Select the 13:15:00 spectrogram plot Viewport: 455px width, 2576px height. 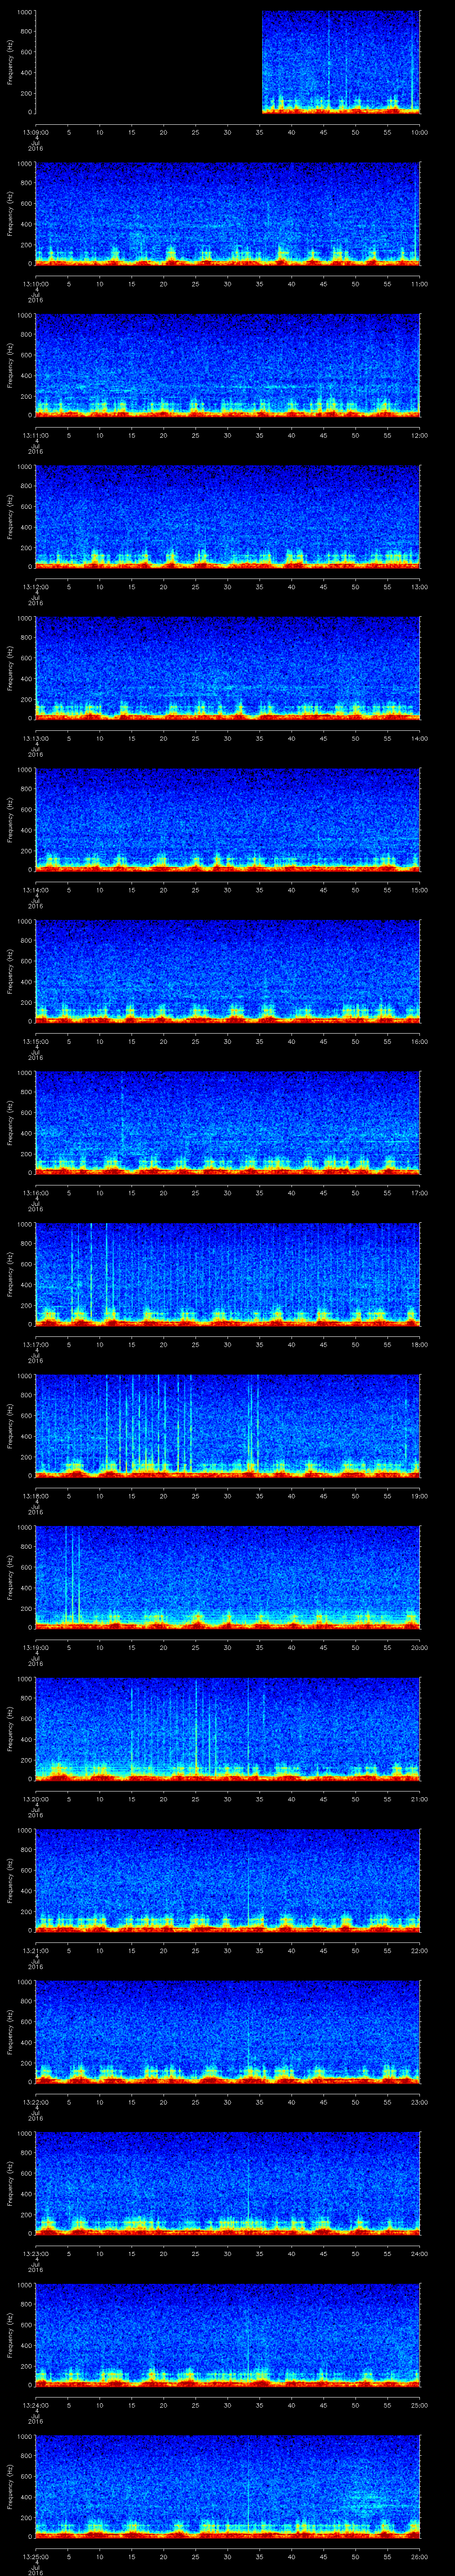[x=227, y=970]
